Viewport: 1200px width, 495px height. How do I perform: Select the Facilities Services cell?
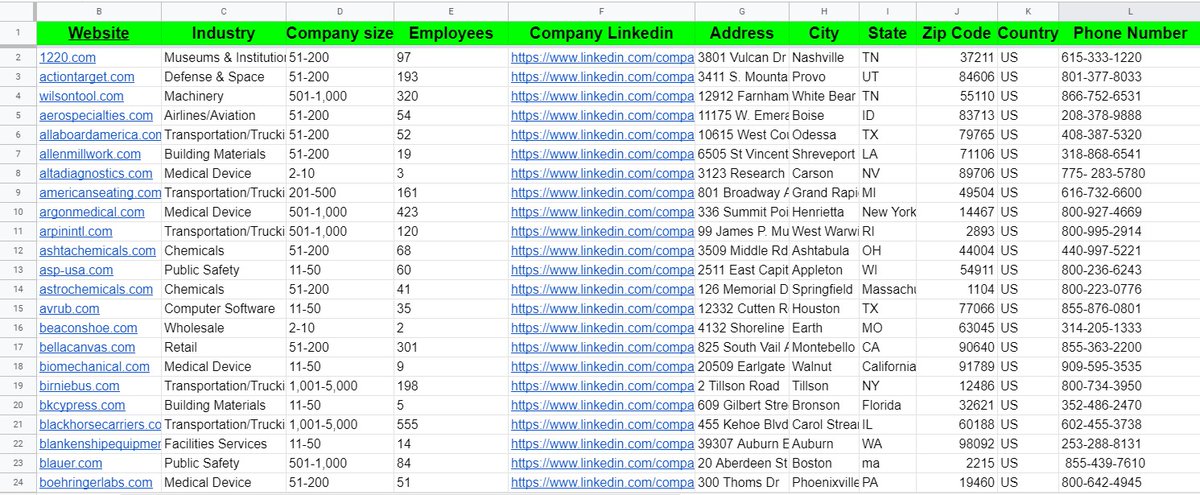(x=223, y=444)
